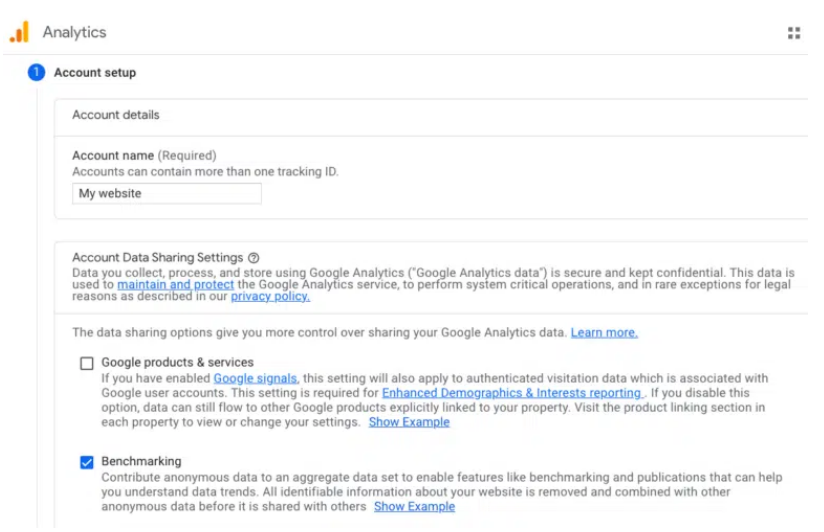Click the Google products & services label

(x=178, y=363)
